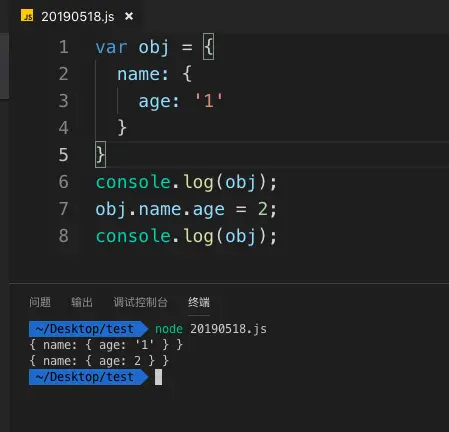Click the highlighted opening brace on line 1
Viewport: 449px width, 432px height.
(209, 47)
